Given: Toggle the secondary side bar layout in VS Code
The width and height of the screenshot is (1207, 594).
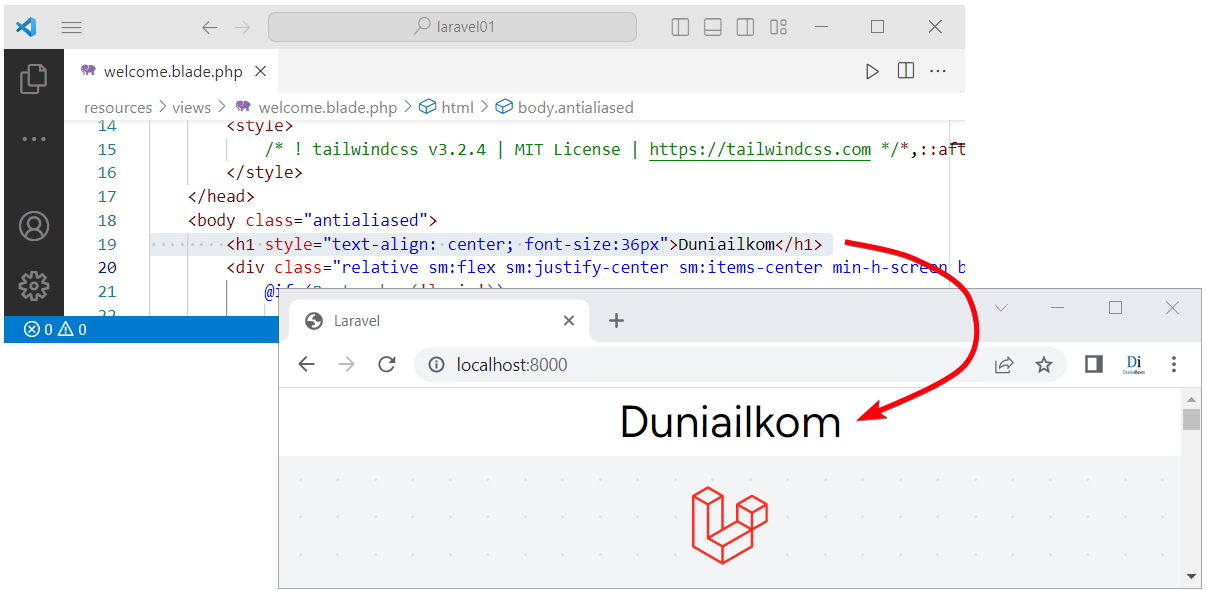Looking at the screenshot, I should click(x=745, y=27).
